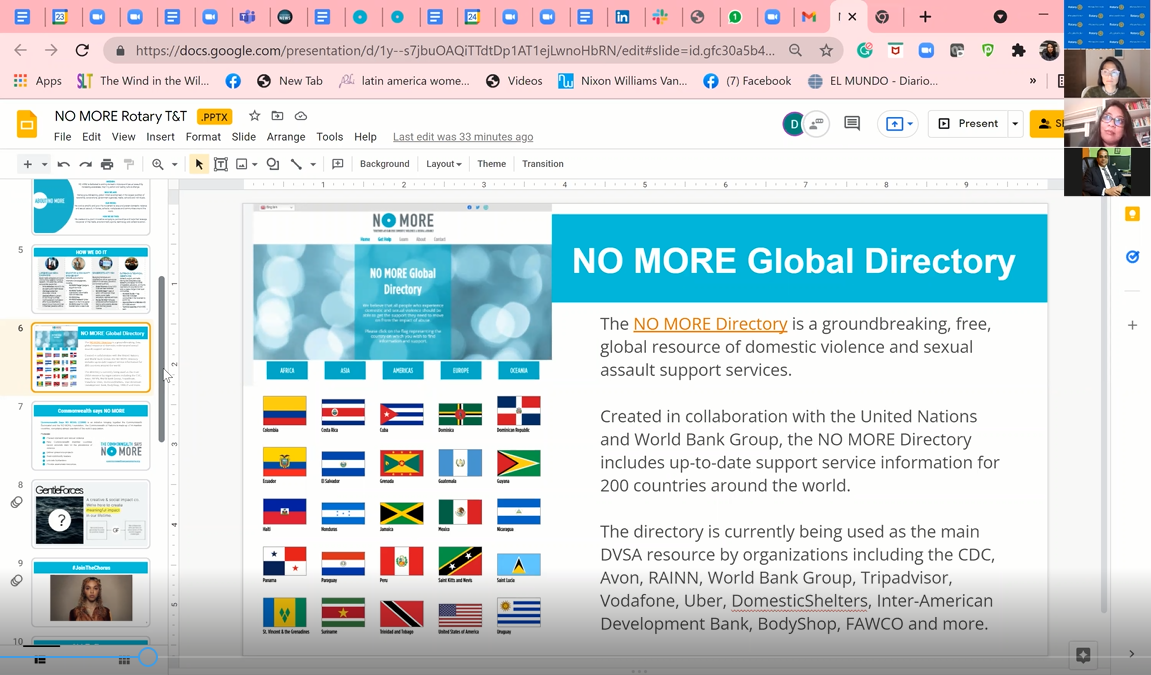The height and width of the screenshot is (675, 1151).
Task: Click the NO MORE Directory hyperlink
Action: tap(710, 324)
